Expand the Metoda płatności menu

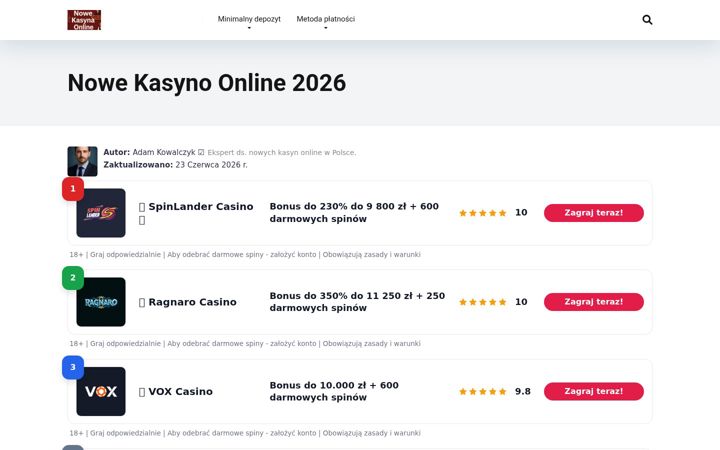(x=326, y=19)
